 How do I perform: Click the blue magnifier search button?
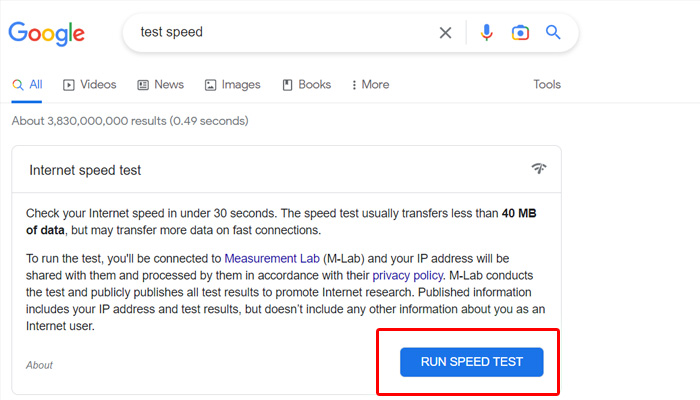(553, 33)
